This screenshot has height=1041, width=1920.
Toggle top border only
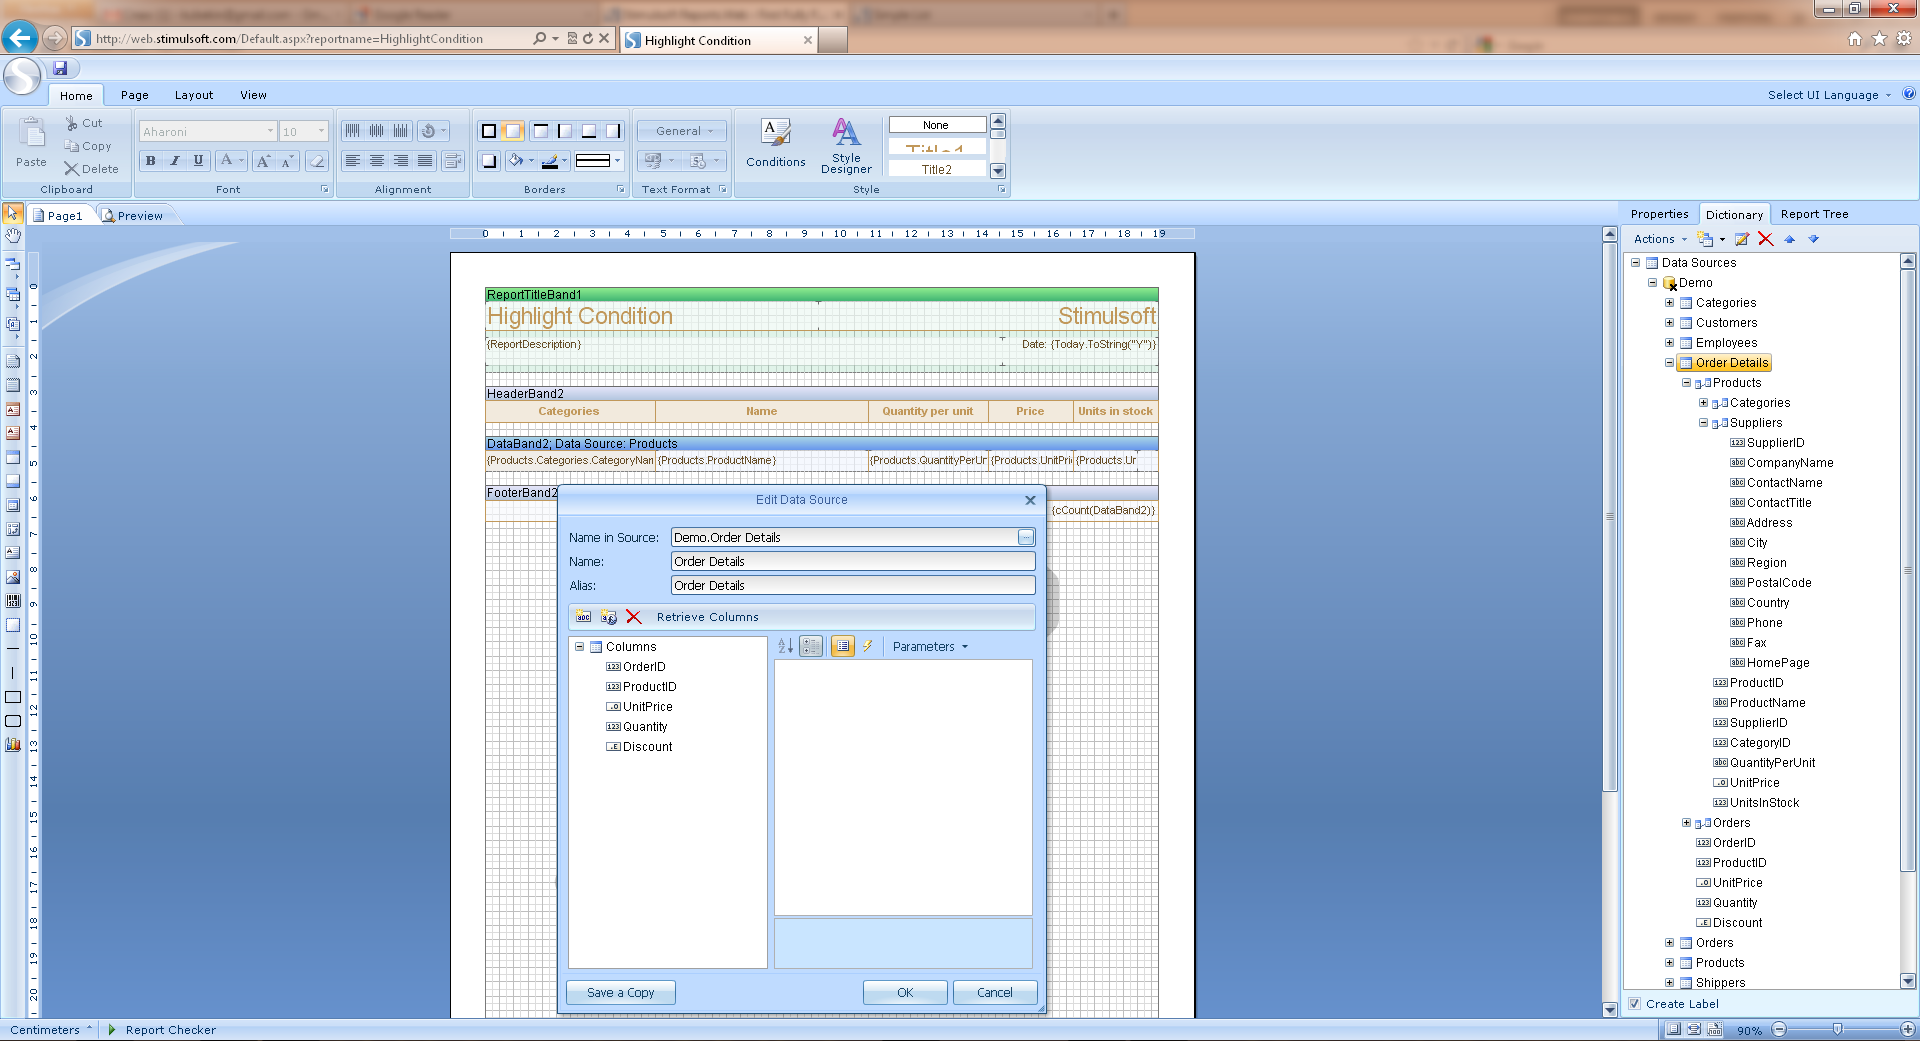pyautogui.click(x=541, y=131)
